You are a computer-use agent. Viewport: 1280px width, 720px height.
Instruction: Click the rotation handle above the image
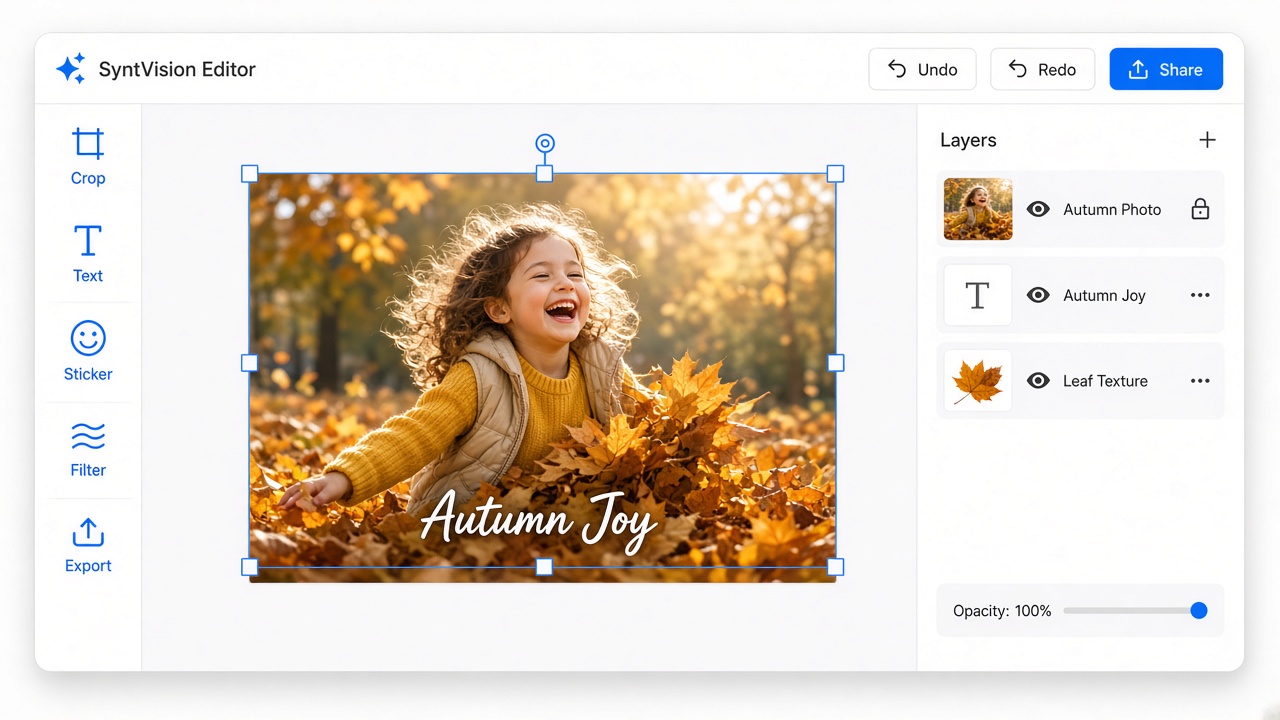544,144
